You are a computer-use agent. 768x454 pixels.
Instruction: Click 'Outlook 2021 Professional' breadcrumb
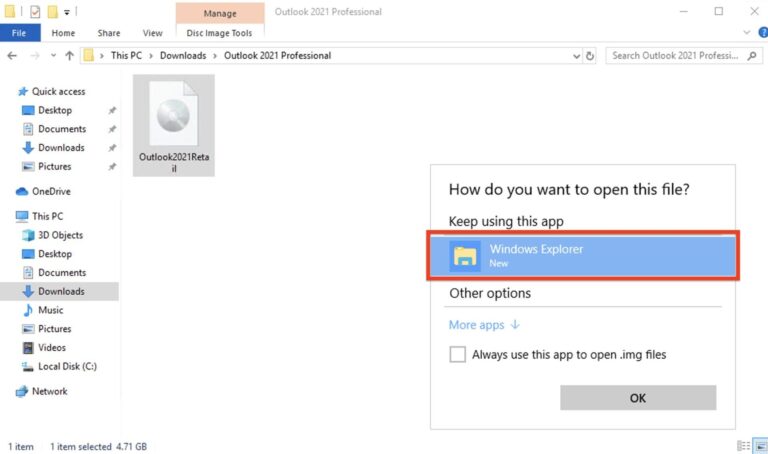point(277,55)
